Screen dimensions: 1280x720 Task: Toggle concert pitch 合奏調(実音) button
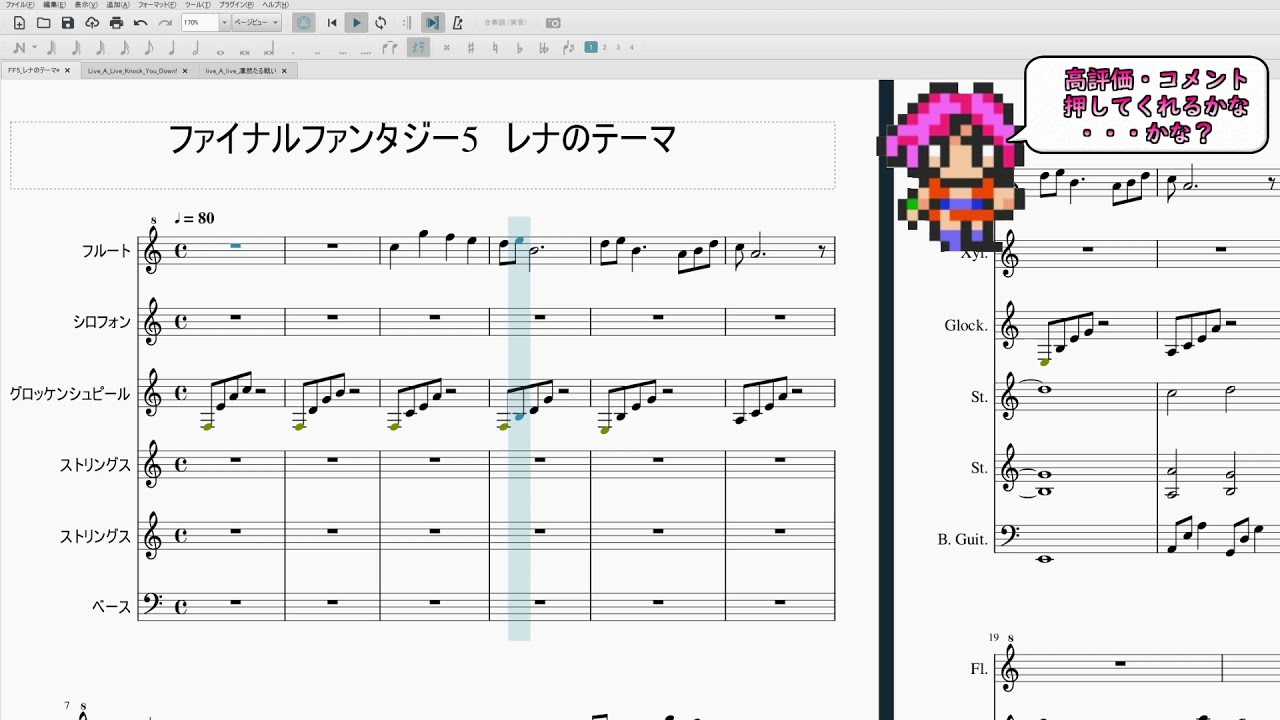point(506,22)
